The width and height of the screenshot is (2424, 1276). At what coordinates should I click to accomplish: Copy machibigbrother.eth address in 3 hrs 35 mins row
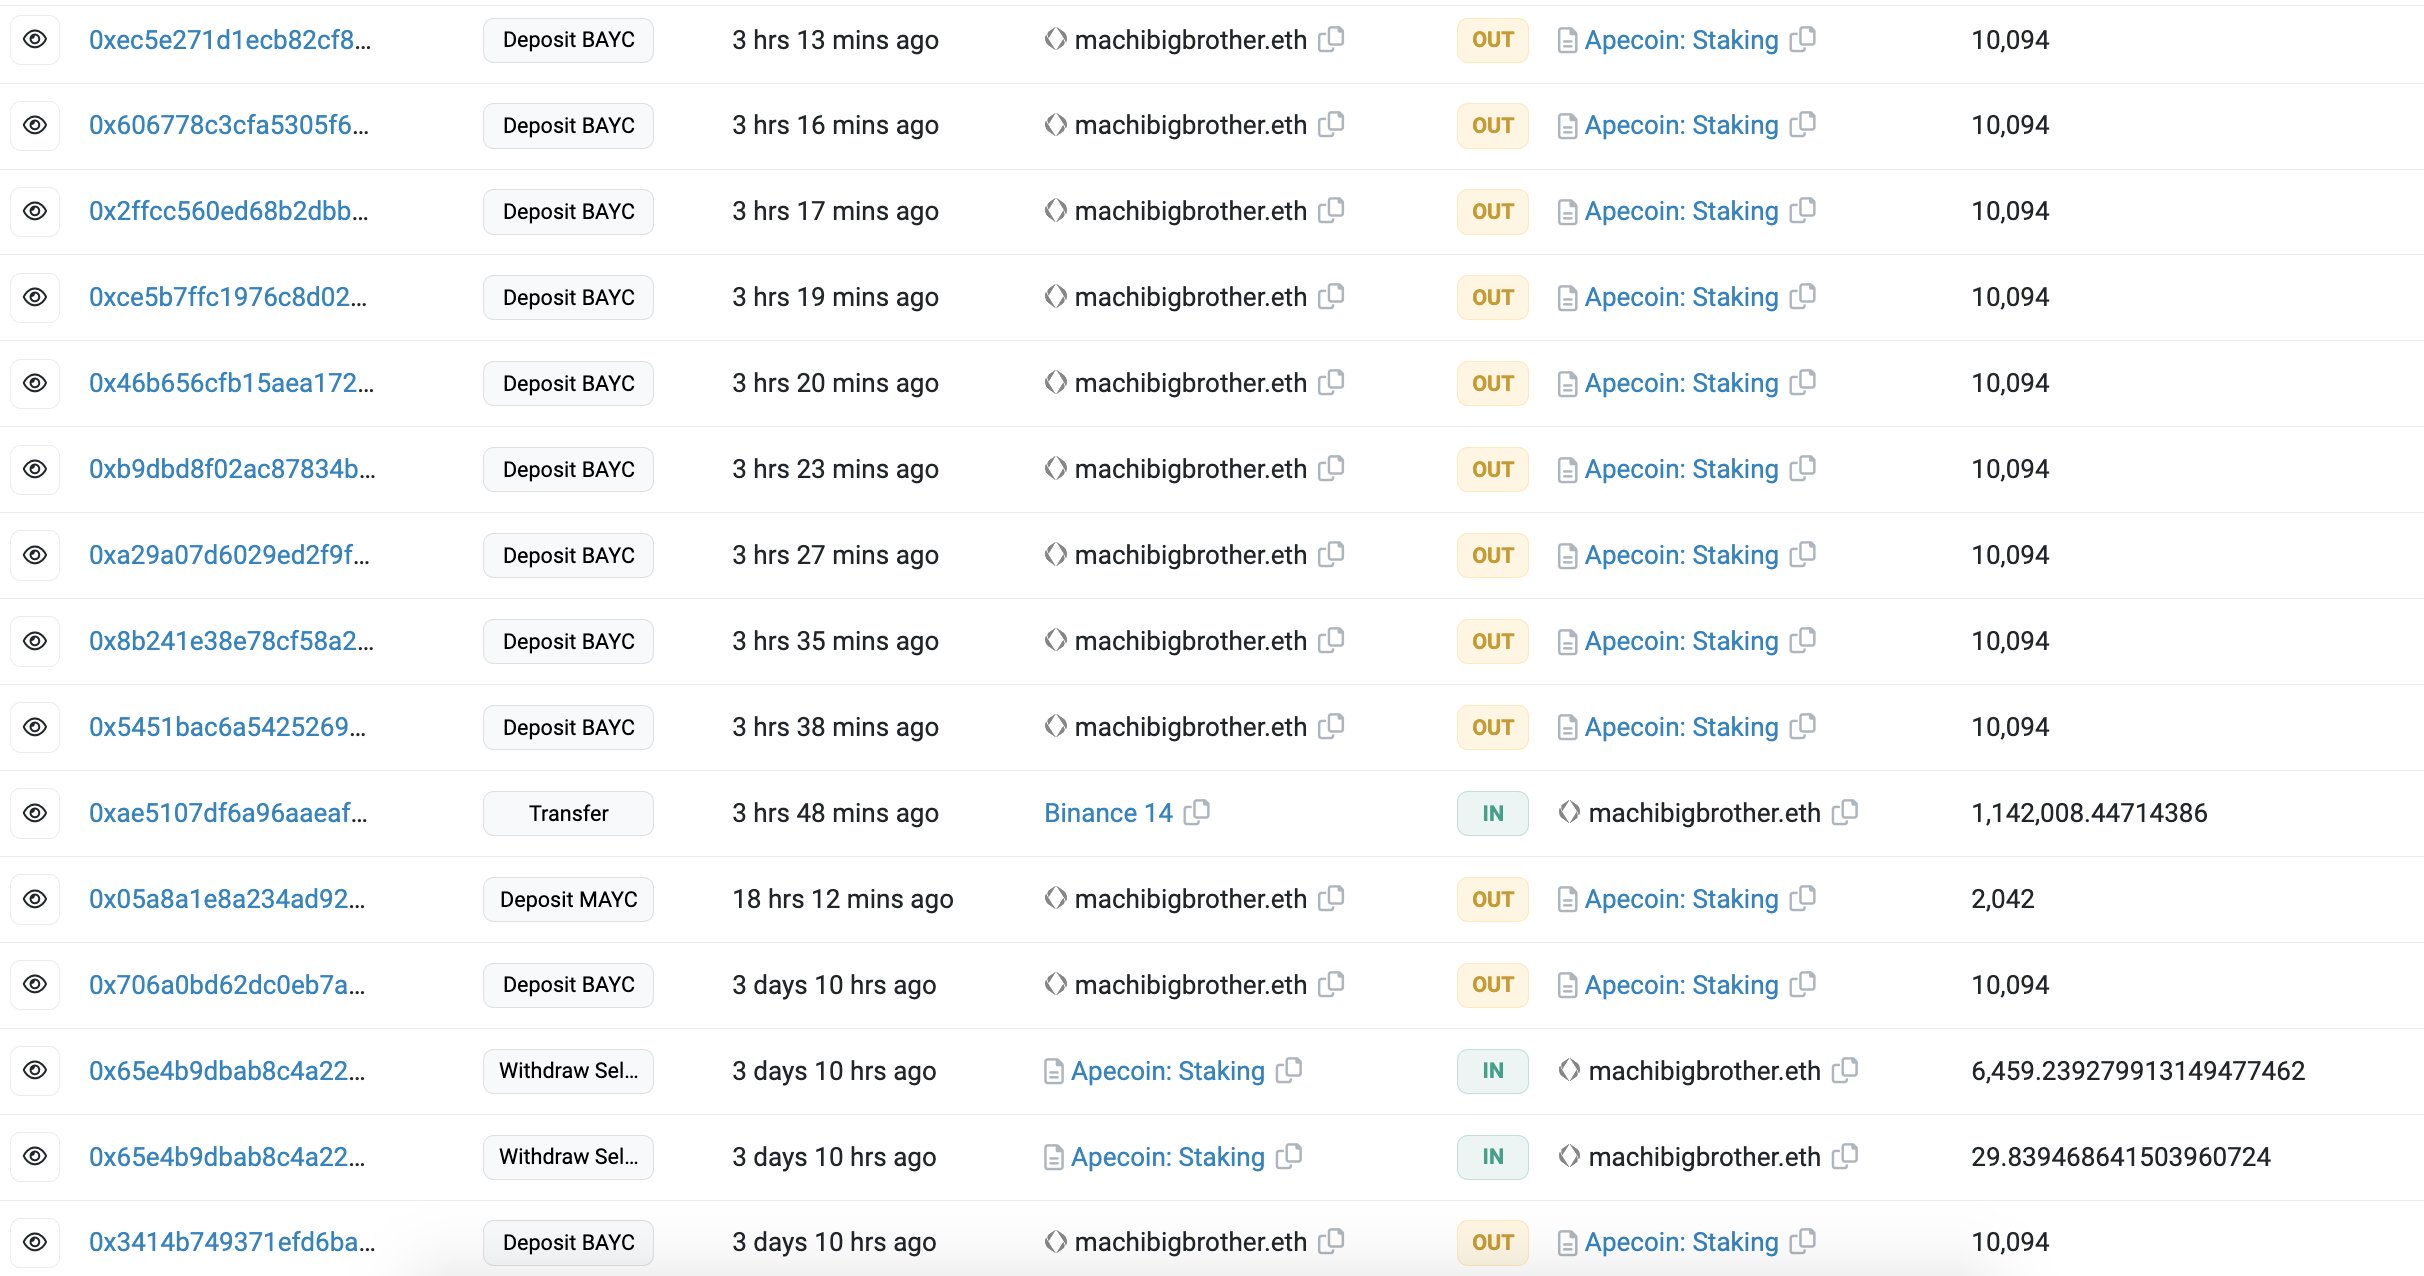coord(1331,640)
